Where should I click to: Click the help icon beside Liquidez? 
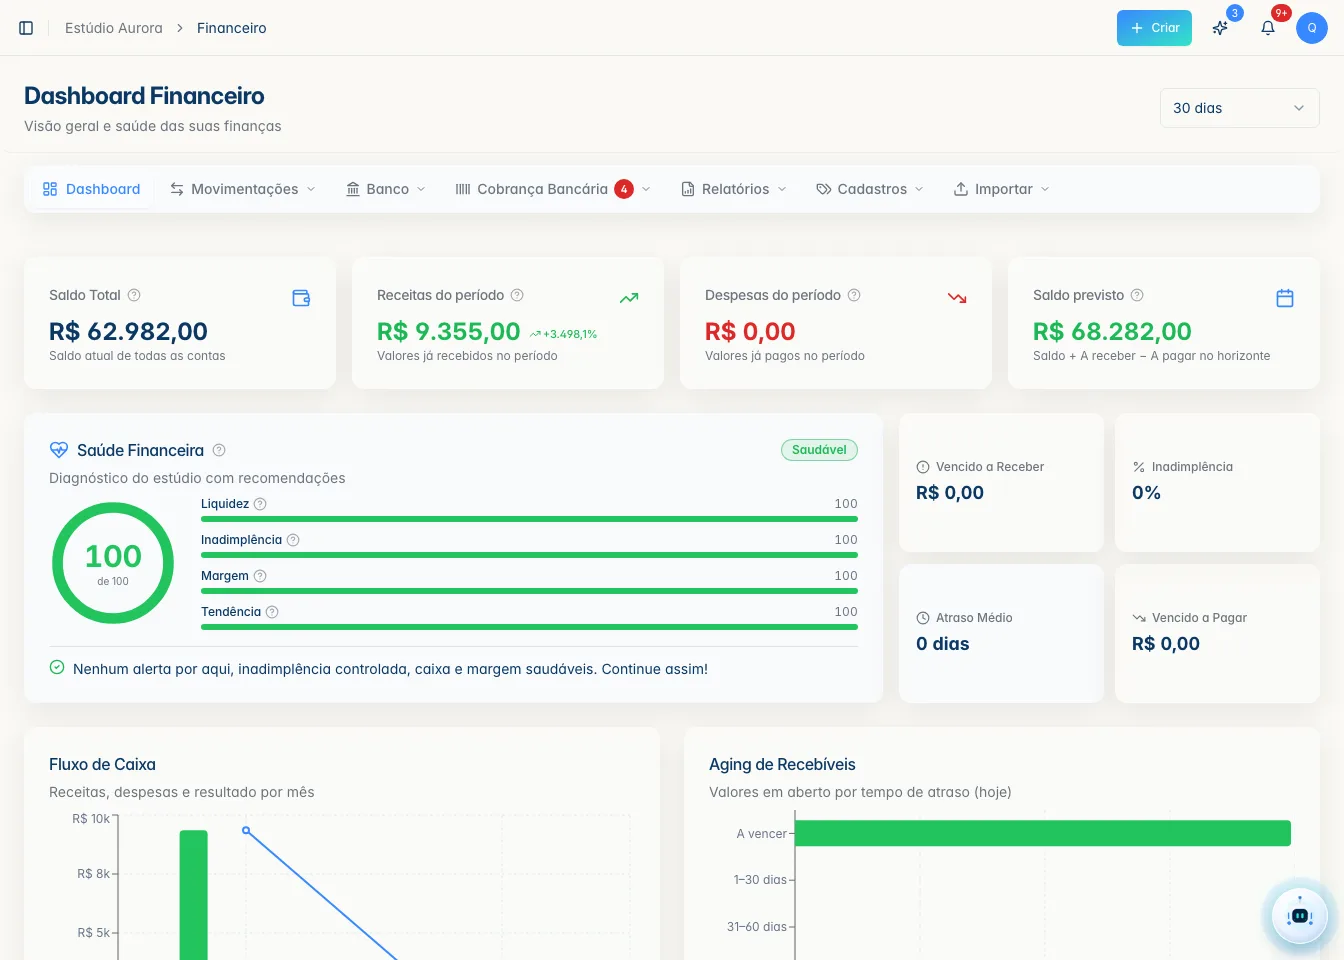[x=260, y=504]
